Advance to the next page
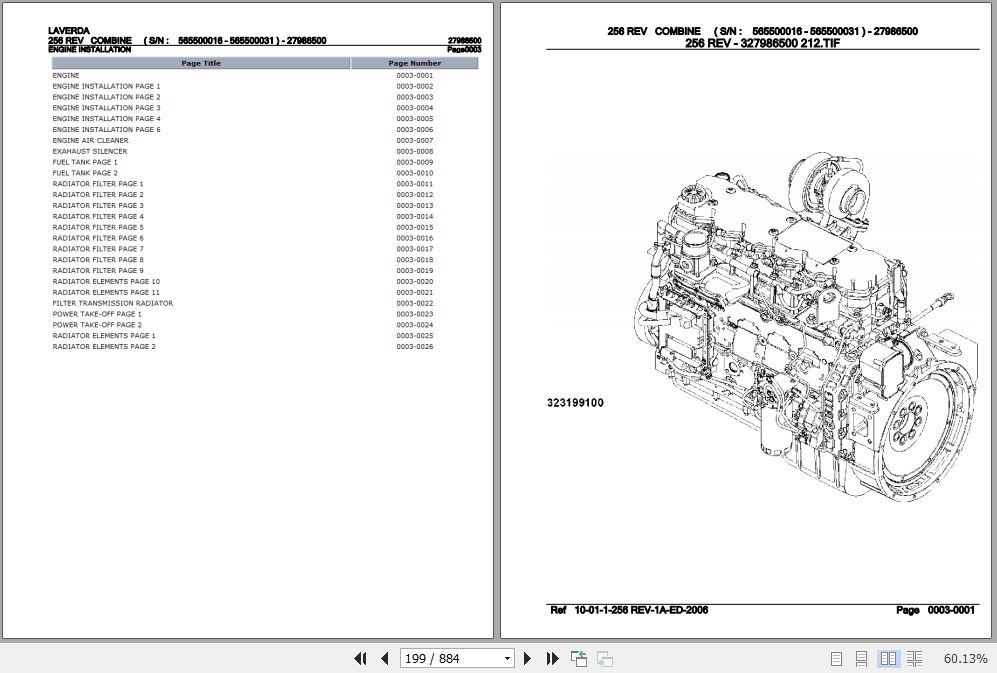Viewport: 997px width, 673px height. point(527,659)
